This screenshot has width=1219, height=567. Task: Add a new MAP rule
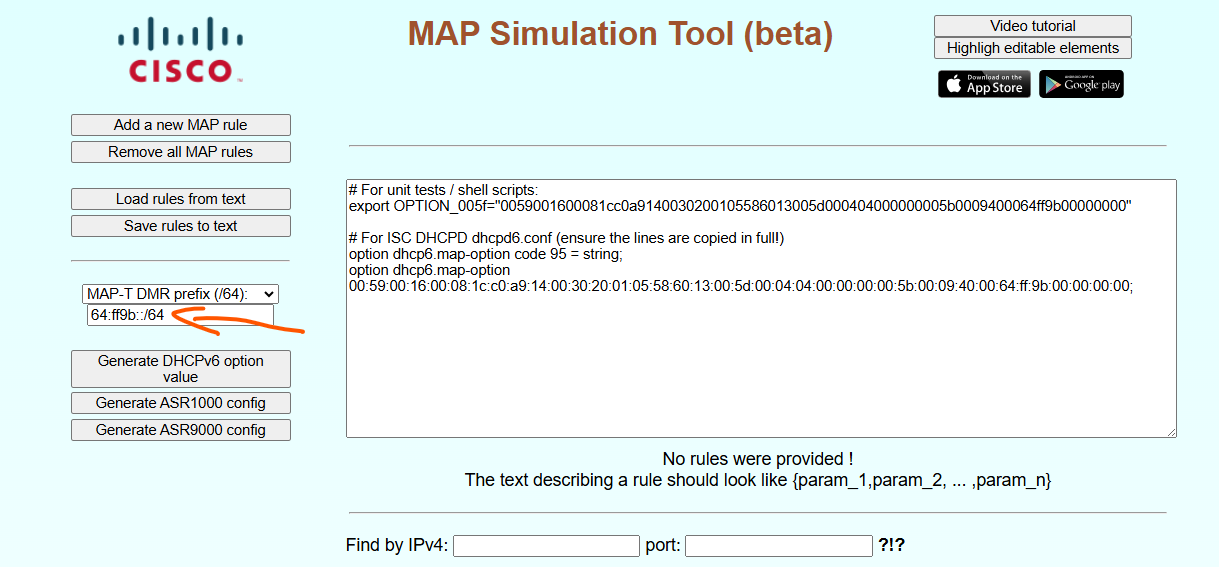180,125
